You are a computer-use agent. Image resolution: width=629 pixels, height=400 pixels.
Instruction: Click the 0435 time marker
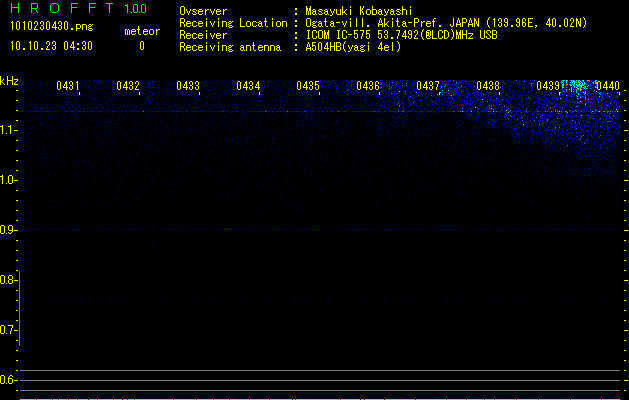308,85
